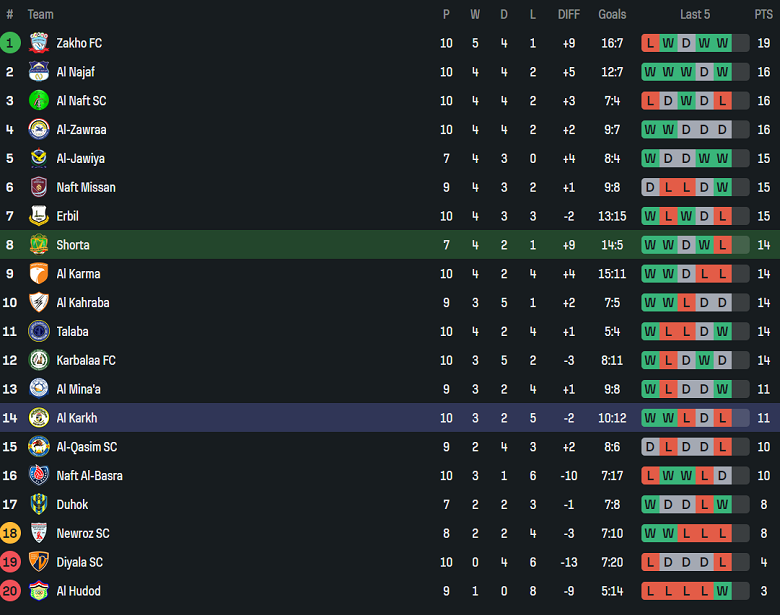Click the Erbil club crest
The height and width of the screenshot is (615, 780).
coord(38,216)
